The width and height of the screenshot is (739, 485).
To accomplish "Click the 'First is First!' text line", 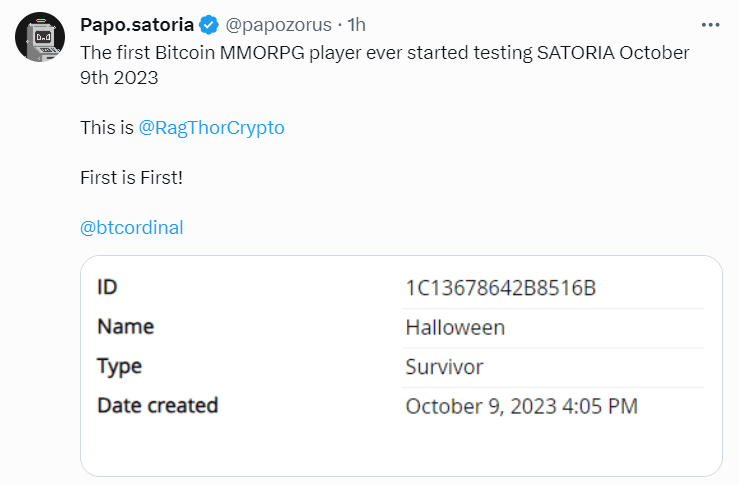I will [131, 178].
